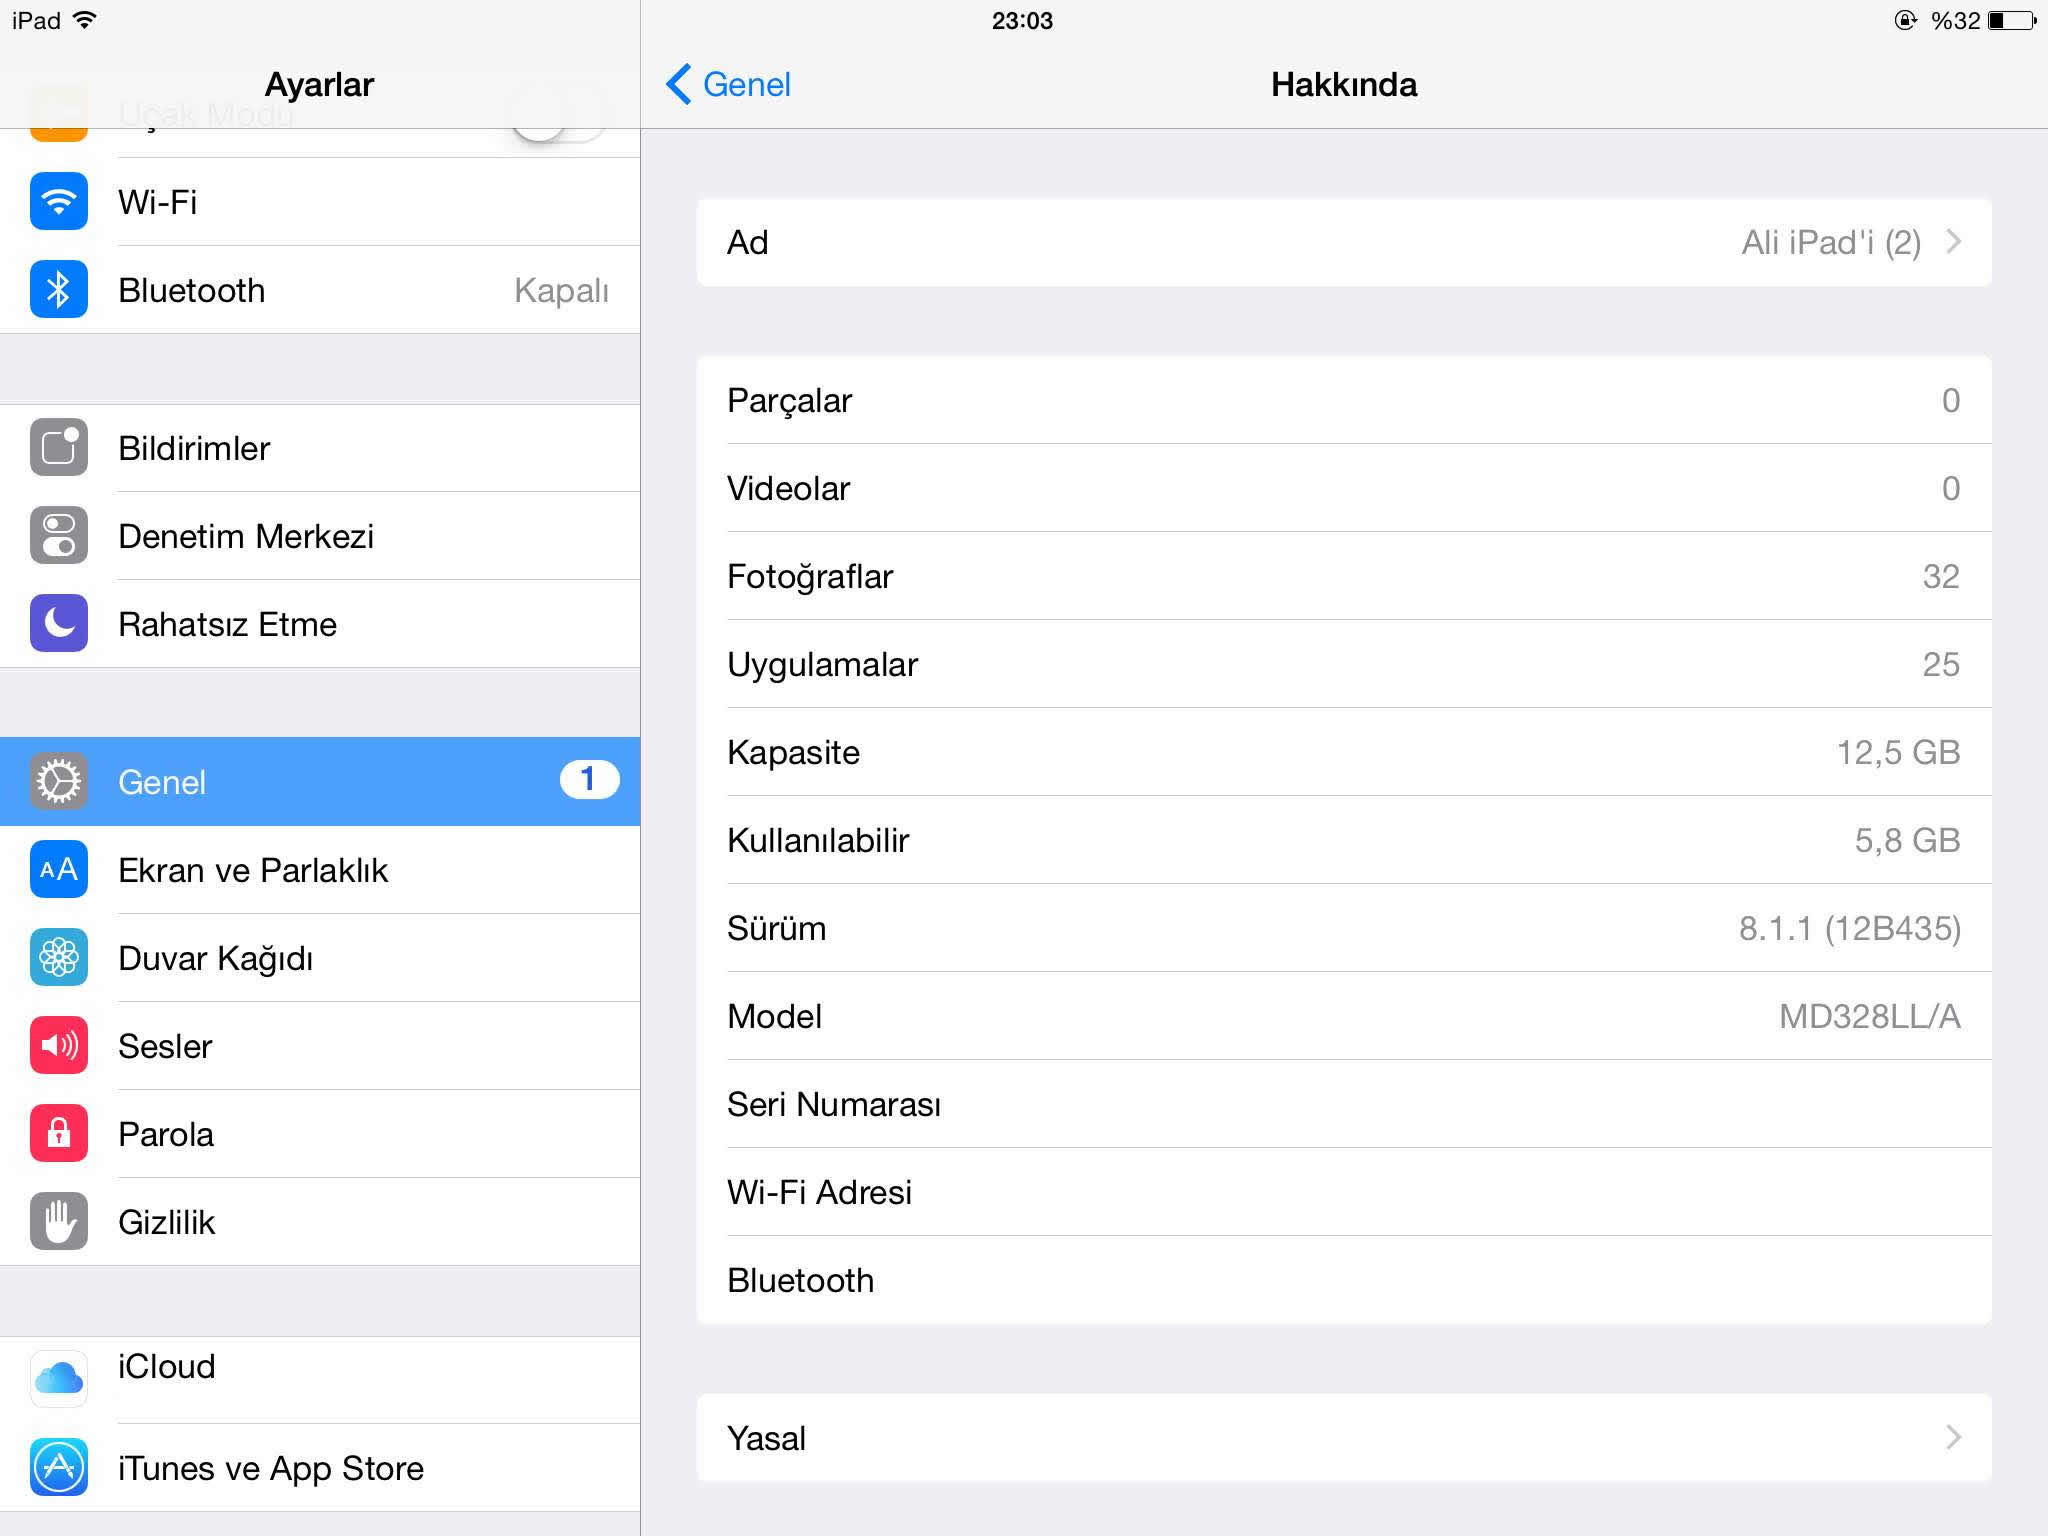2048x1536 pixels.
Task: Open Ekran ve Parlaklık settings
Action: [x=320, y=870]
